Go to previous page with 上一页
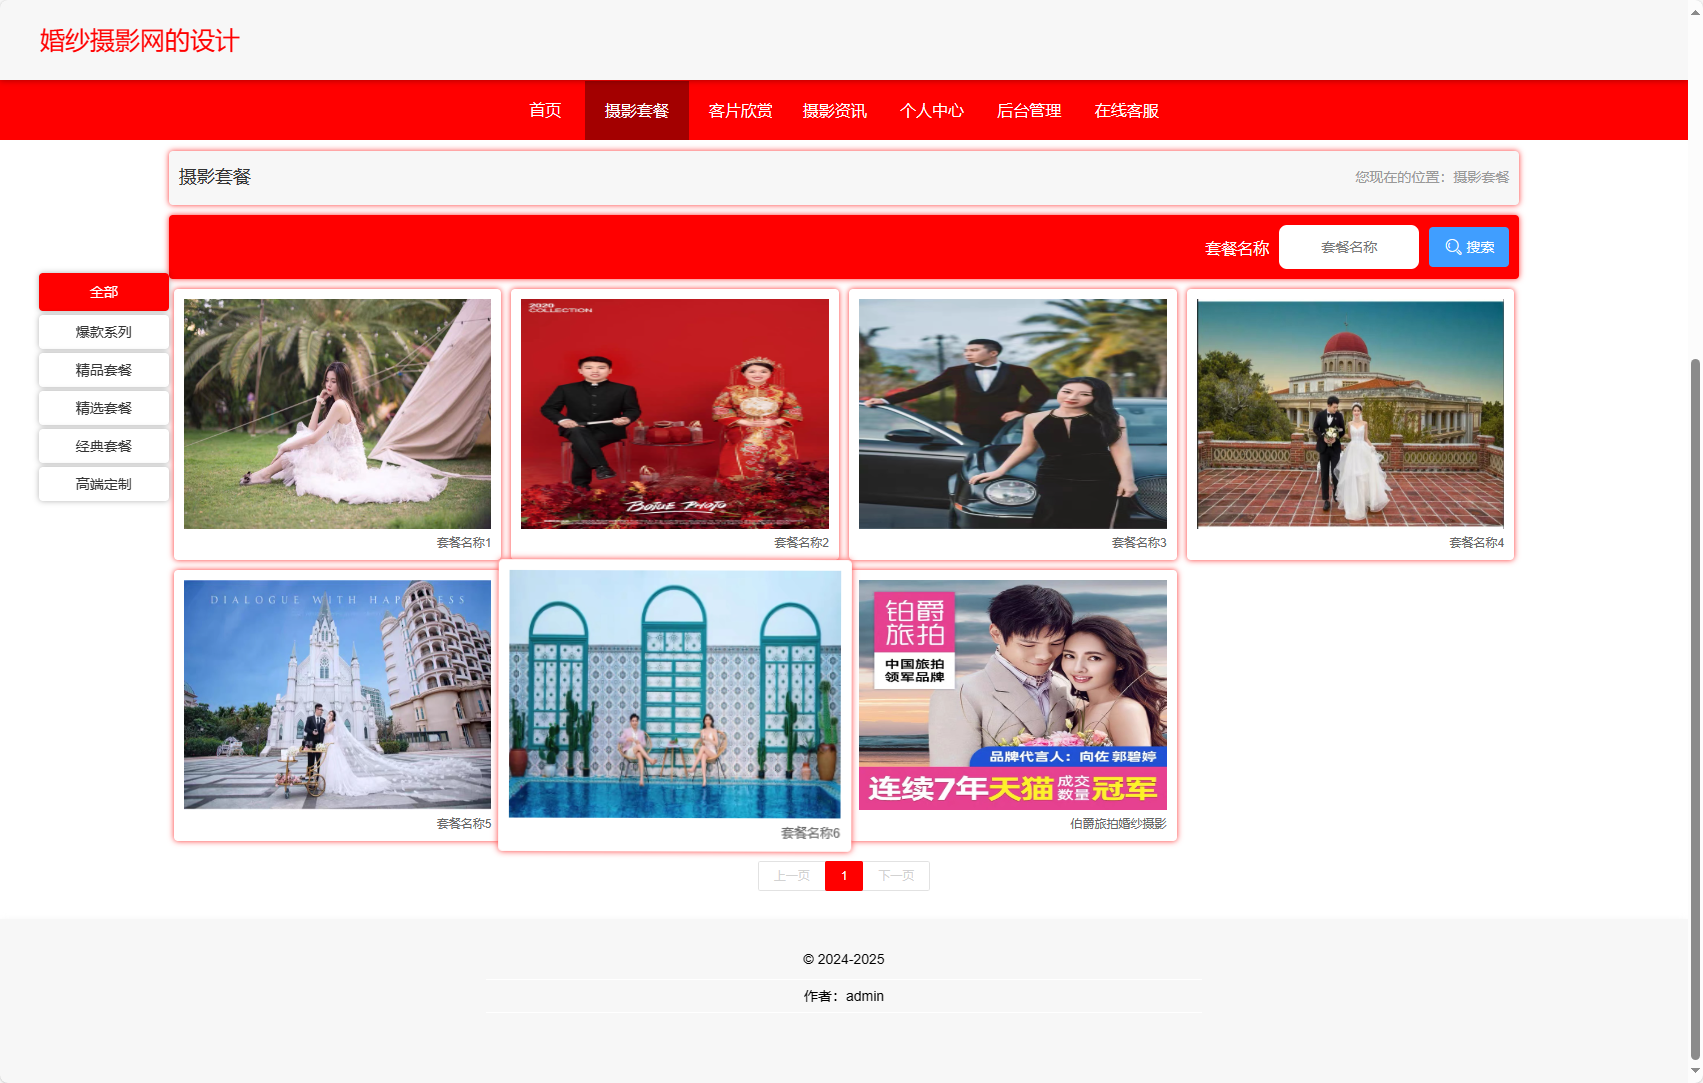This screenshot has height=1083, width=1703. pyautogui.click(x=792, y=876)
